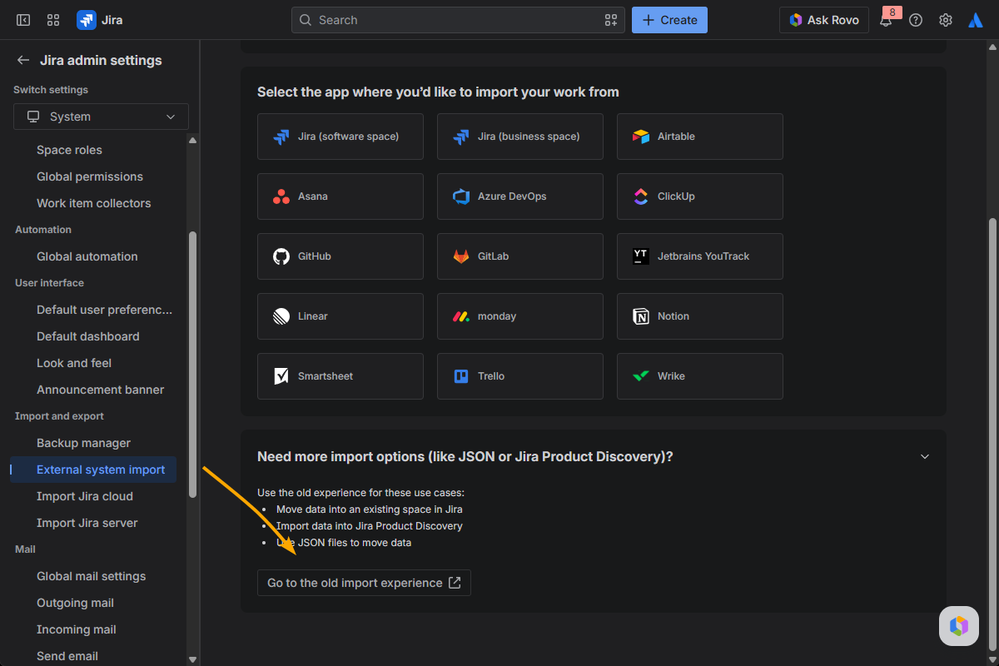Click the main page scrollbar thumb
The height and width of the screenshot is (666, 999).
coord(992,433)
